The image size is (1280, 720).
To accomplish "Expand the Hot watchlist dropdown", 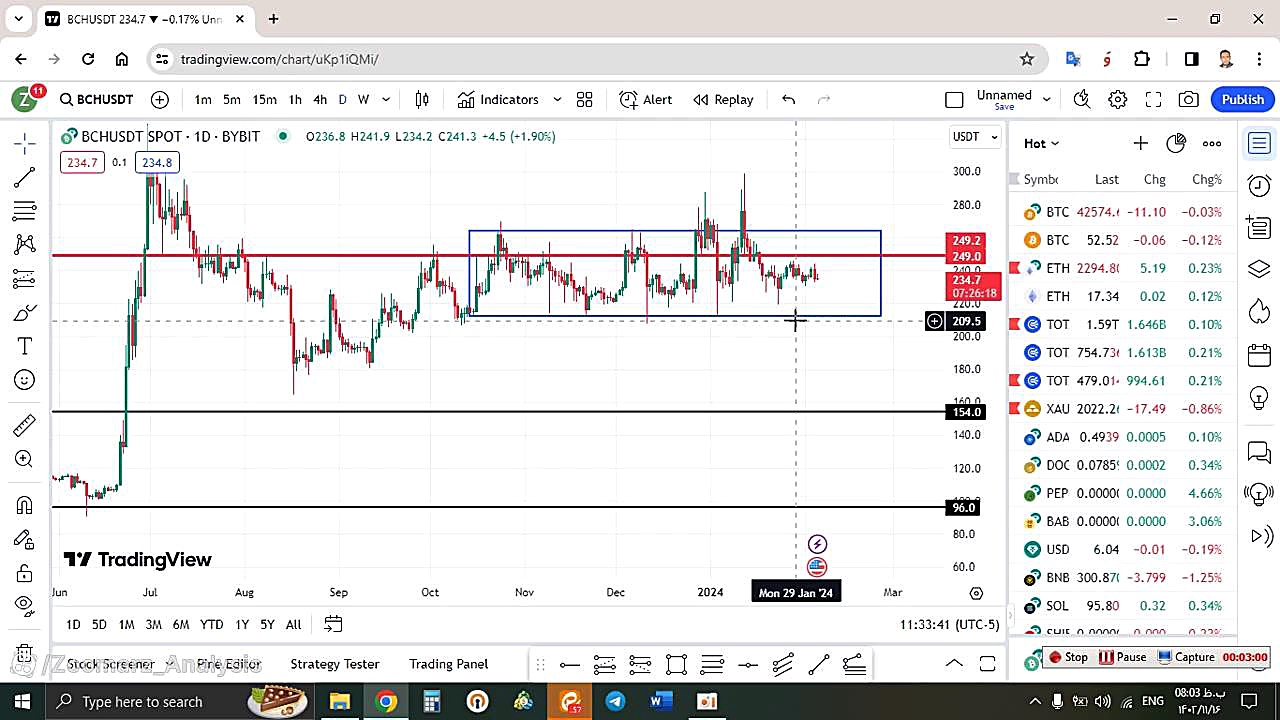I will pos(1041,143).
